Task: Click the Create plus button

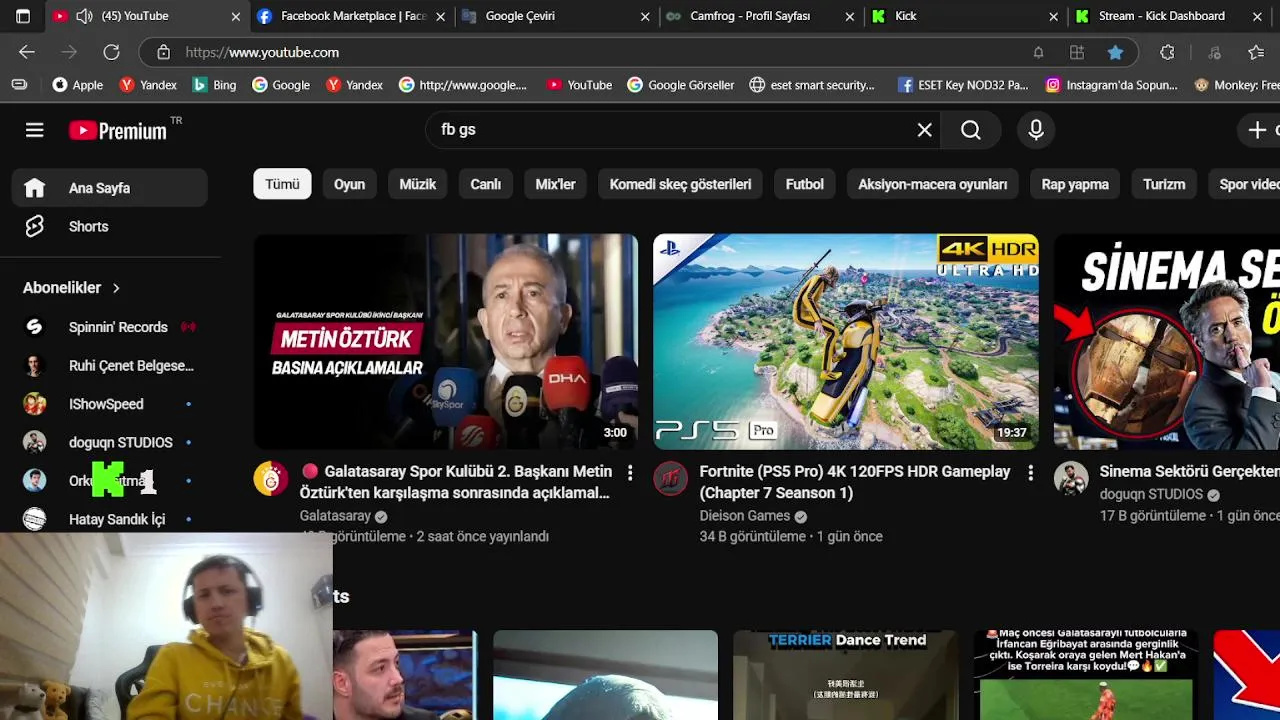Action: click(1257, 130)
